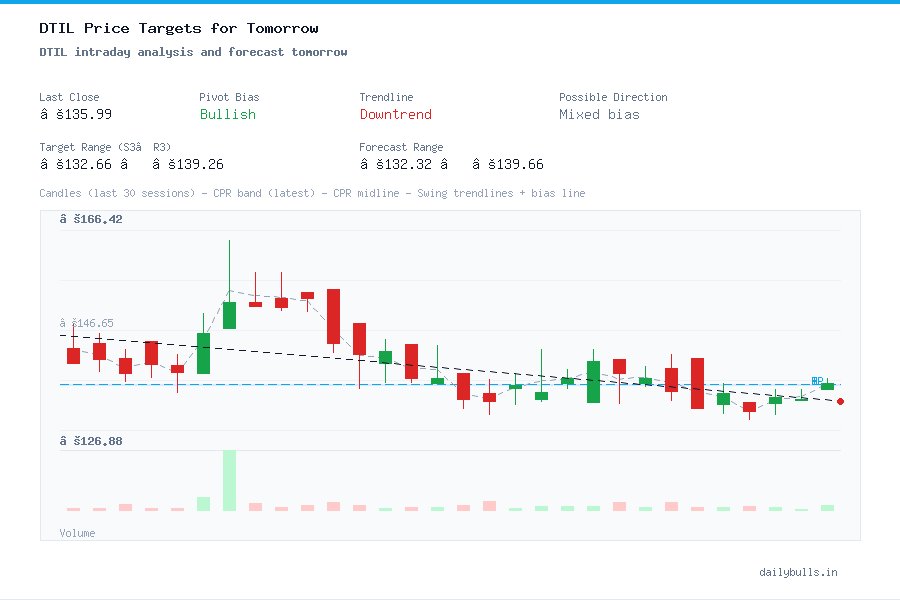The image size is (900, 600).
Task: Open the dailybulls.in watermark link
Action: pos(798,572)
